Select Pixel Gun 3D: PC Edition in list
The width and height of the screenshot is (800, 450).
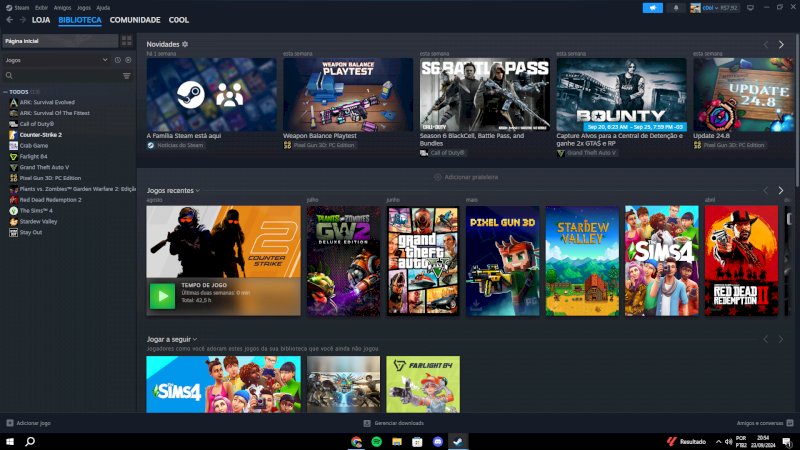click(50, 178)
